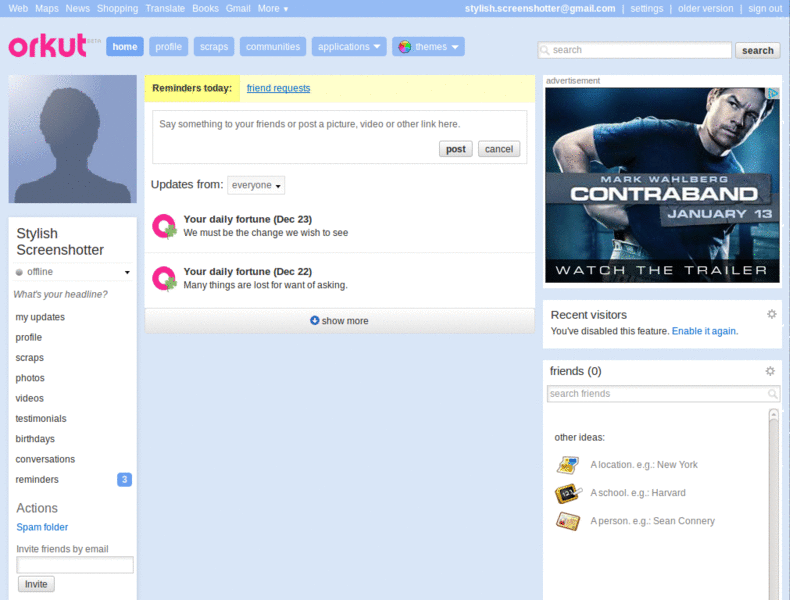Open settings link in top bar

(647, 9)
